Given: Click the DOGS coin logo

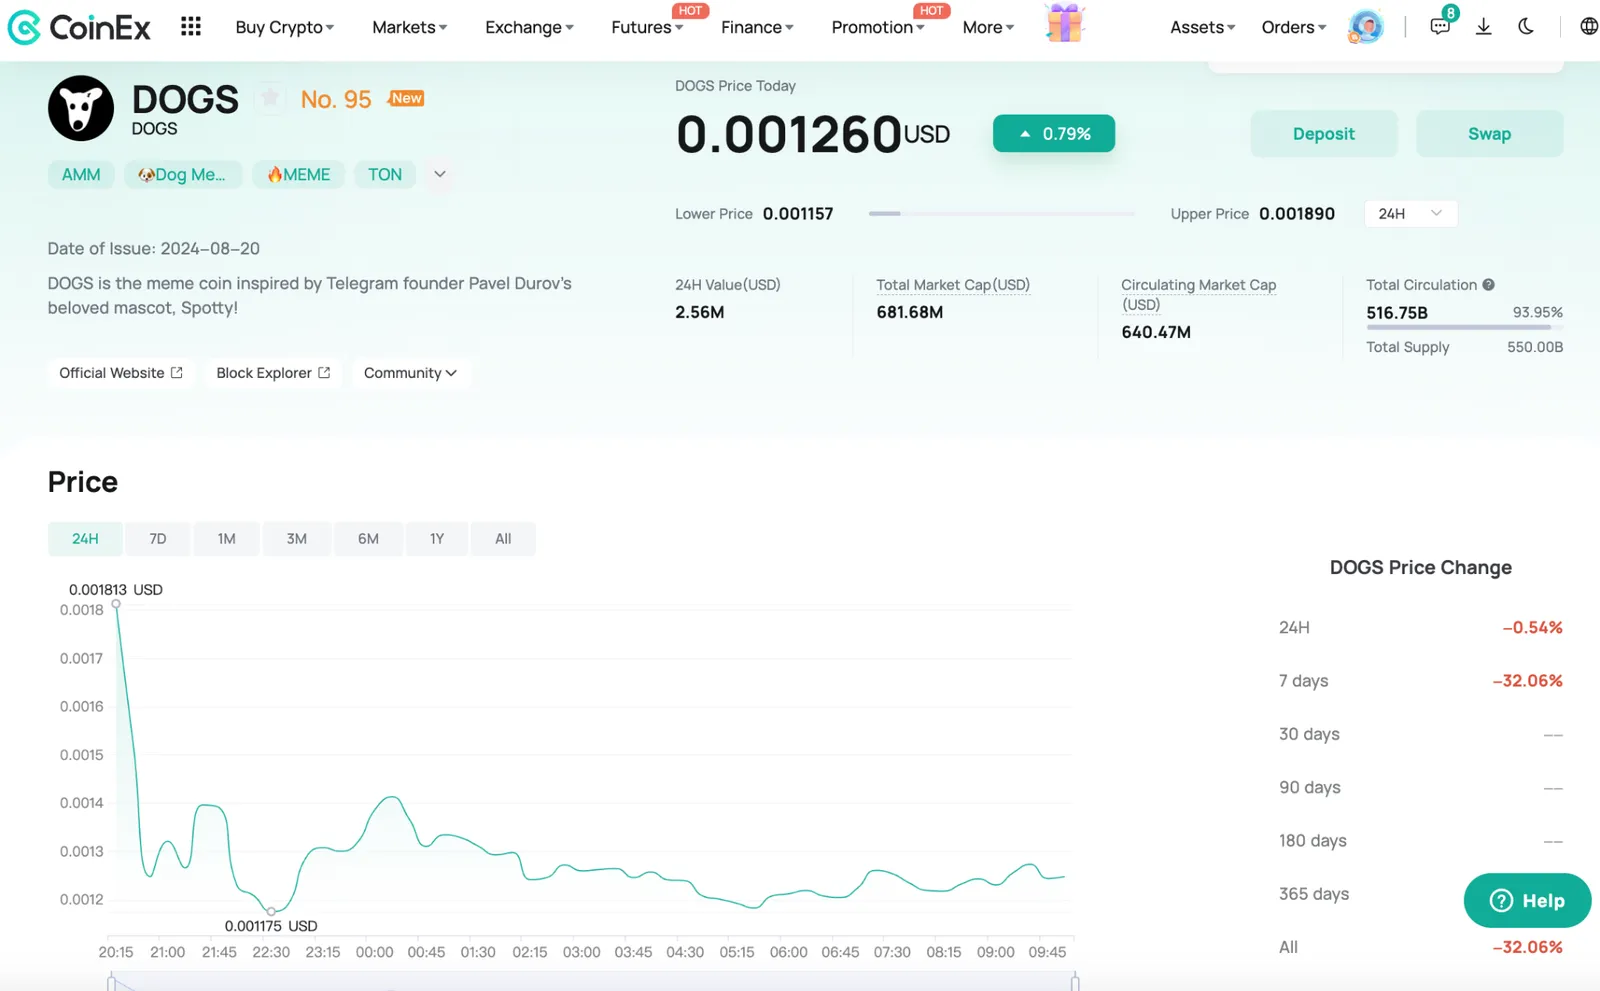Looking at the screenshot, I should click(x=81, y=108).
